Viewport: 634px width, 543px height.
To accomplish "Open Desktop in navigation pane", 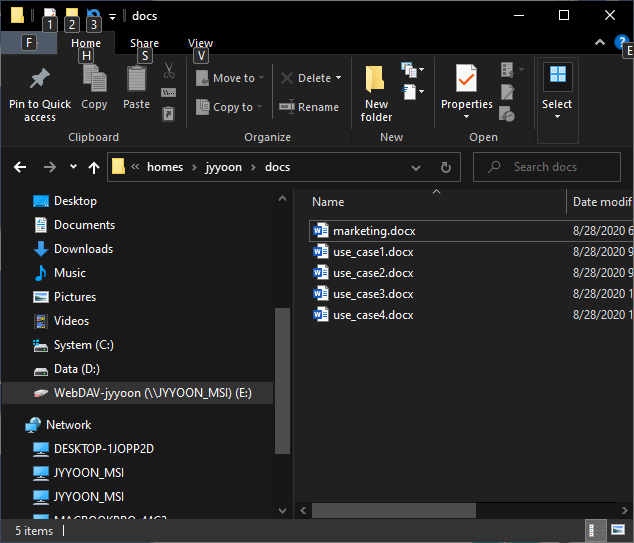I will (75, 201).
